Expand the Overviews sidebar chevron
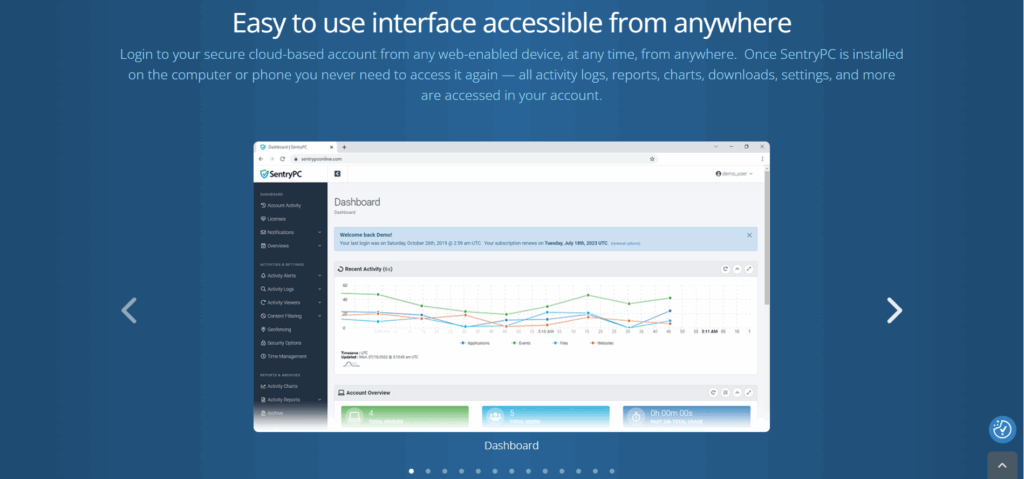The width and height of the screenshot is (1024, 479). [x=319, y=246]
